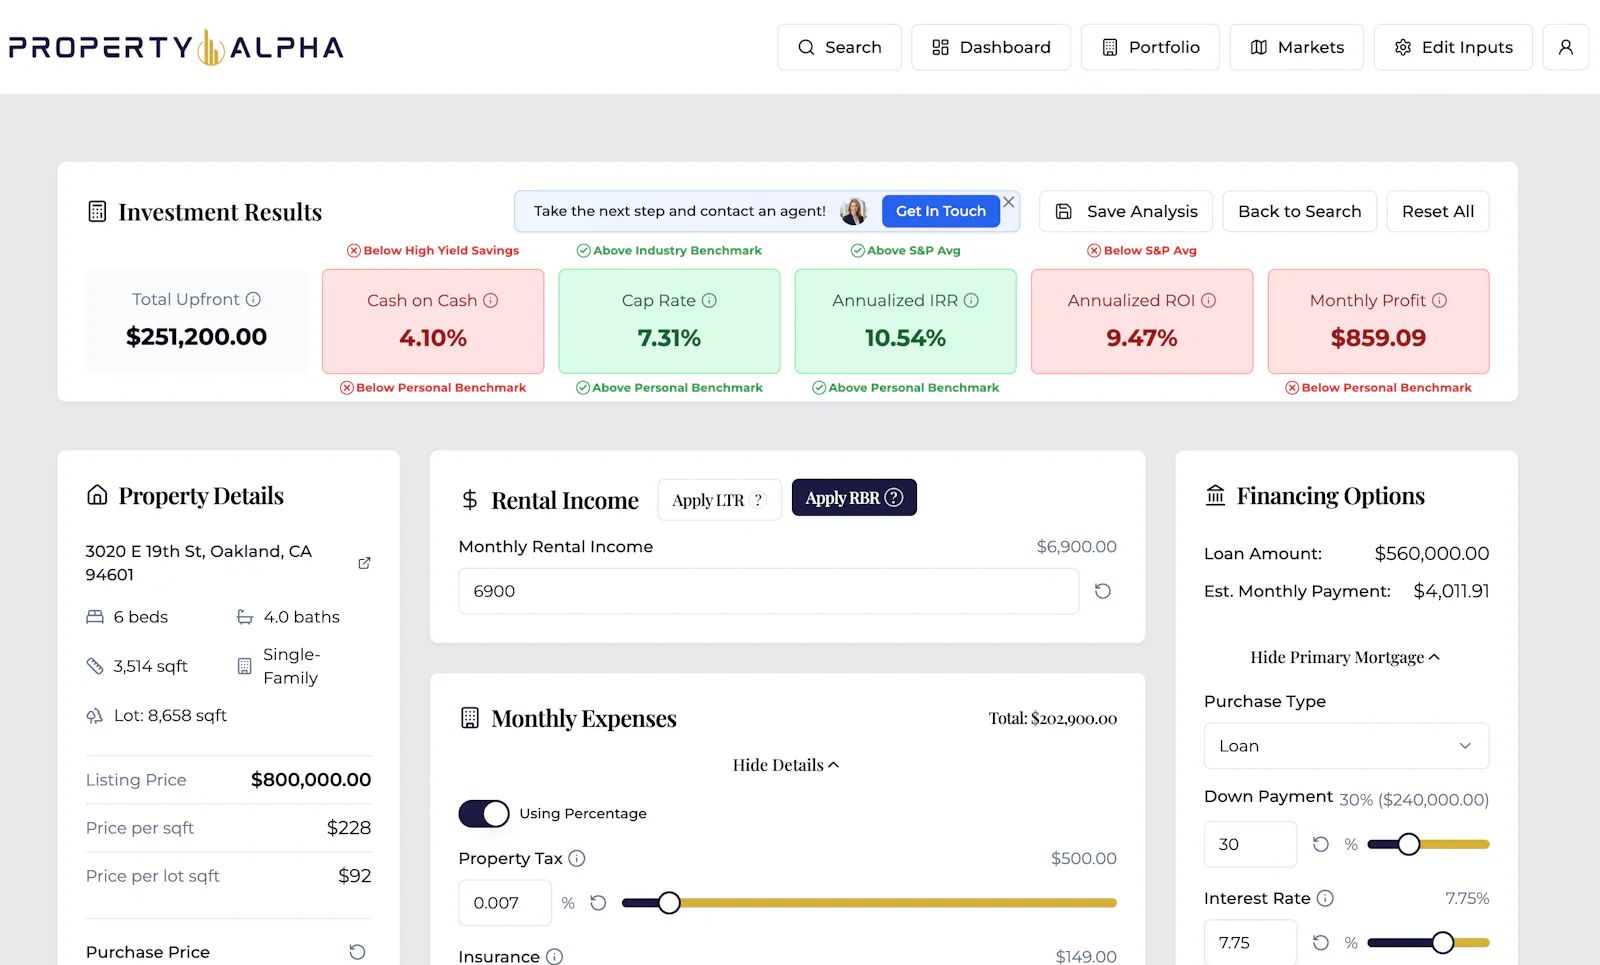
Task: Reset the Property Tax percentage
Action: click(x=598, y=903)
